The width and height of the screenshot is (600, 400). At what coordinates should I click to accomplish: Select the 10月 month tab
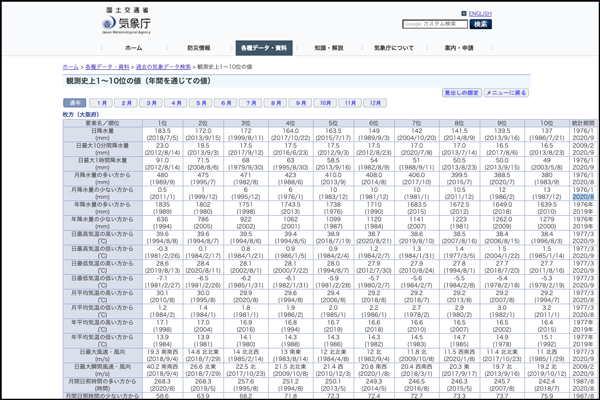click(x=326, y=103)
